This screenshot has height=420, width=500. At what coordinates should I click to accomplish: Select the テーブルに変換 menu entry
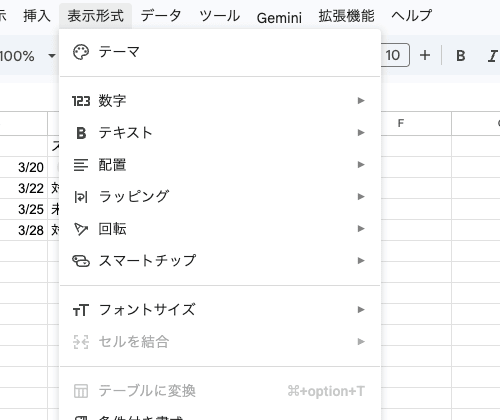point(220,391)
